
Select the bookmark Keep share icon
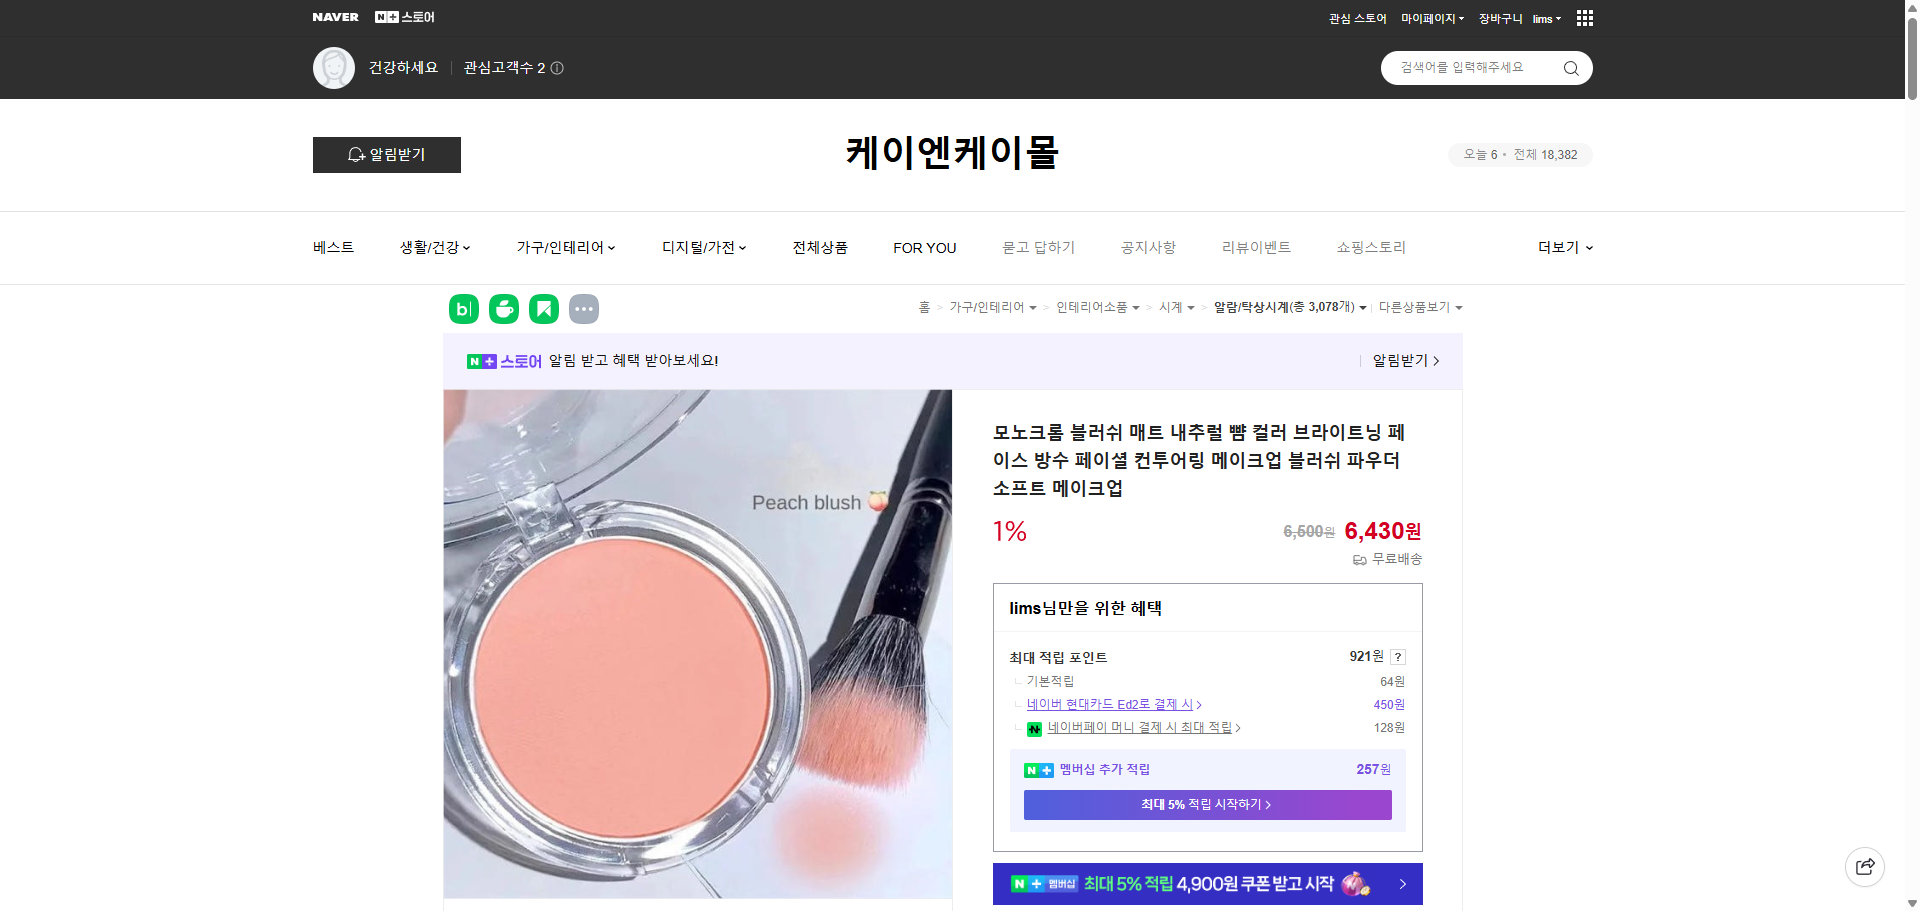544,309
